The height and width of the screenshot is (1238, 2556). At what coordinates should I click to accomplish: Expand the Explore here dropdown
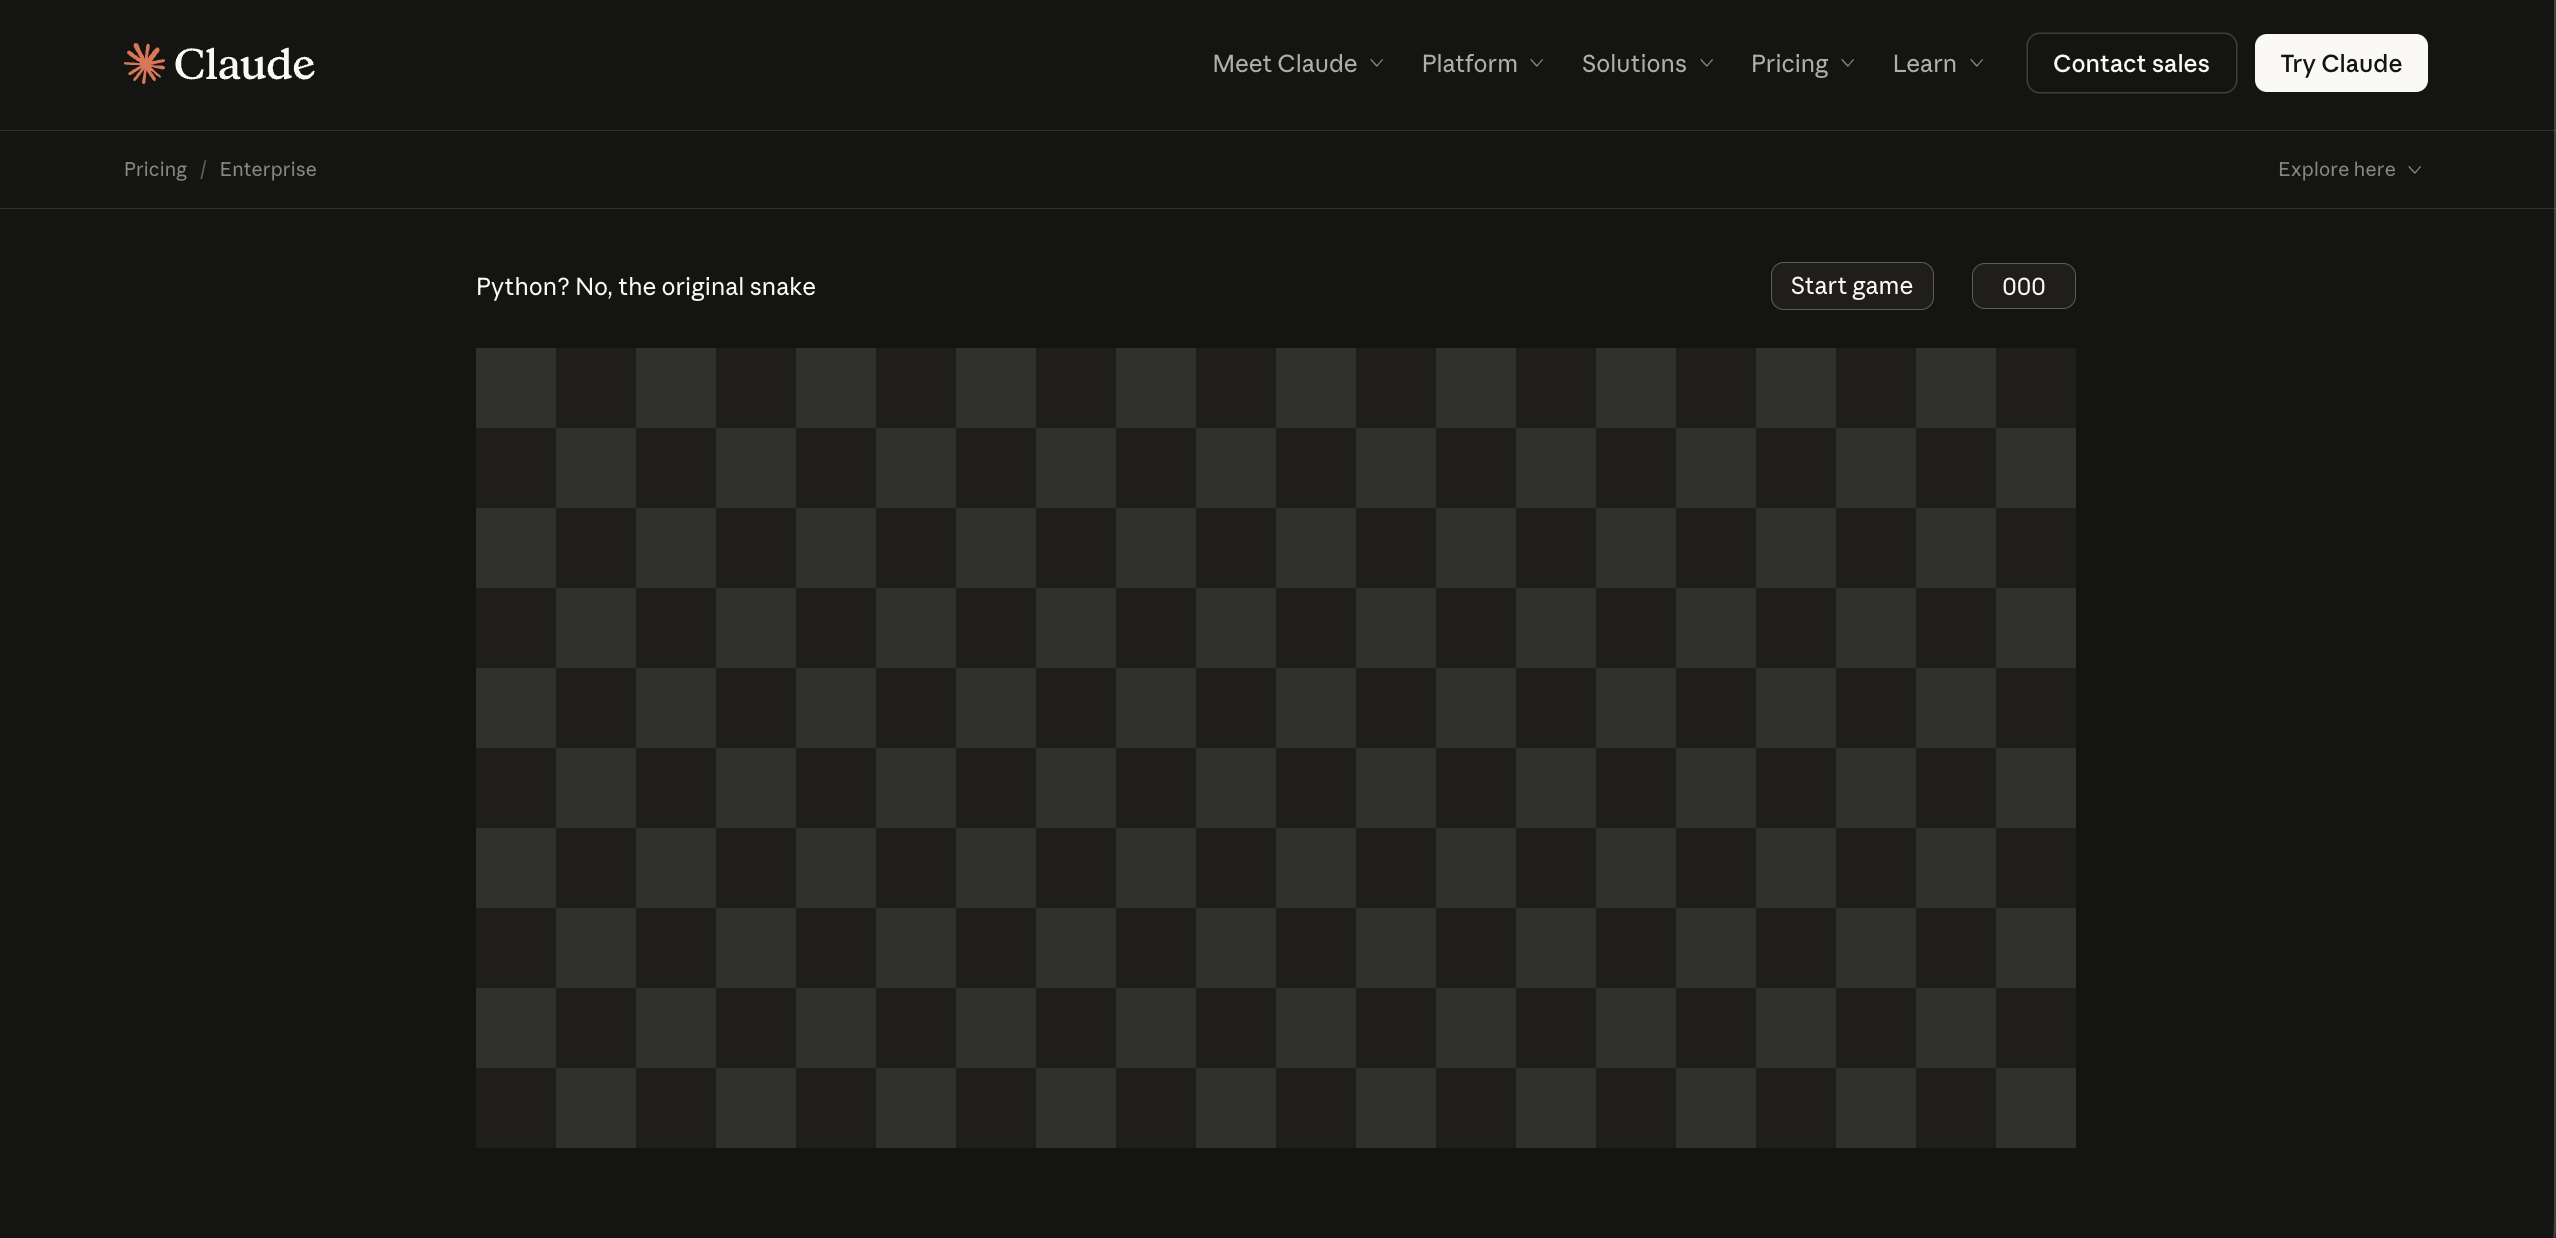(x=2336, y=169)
